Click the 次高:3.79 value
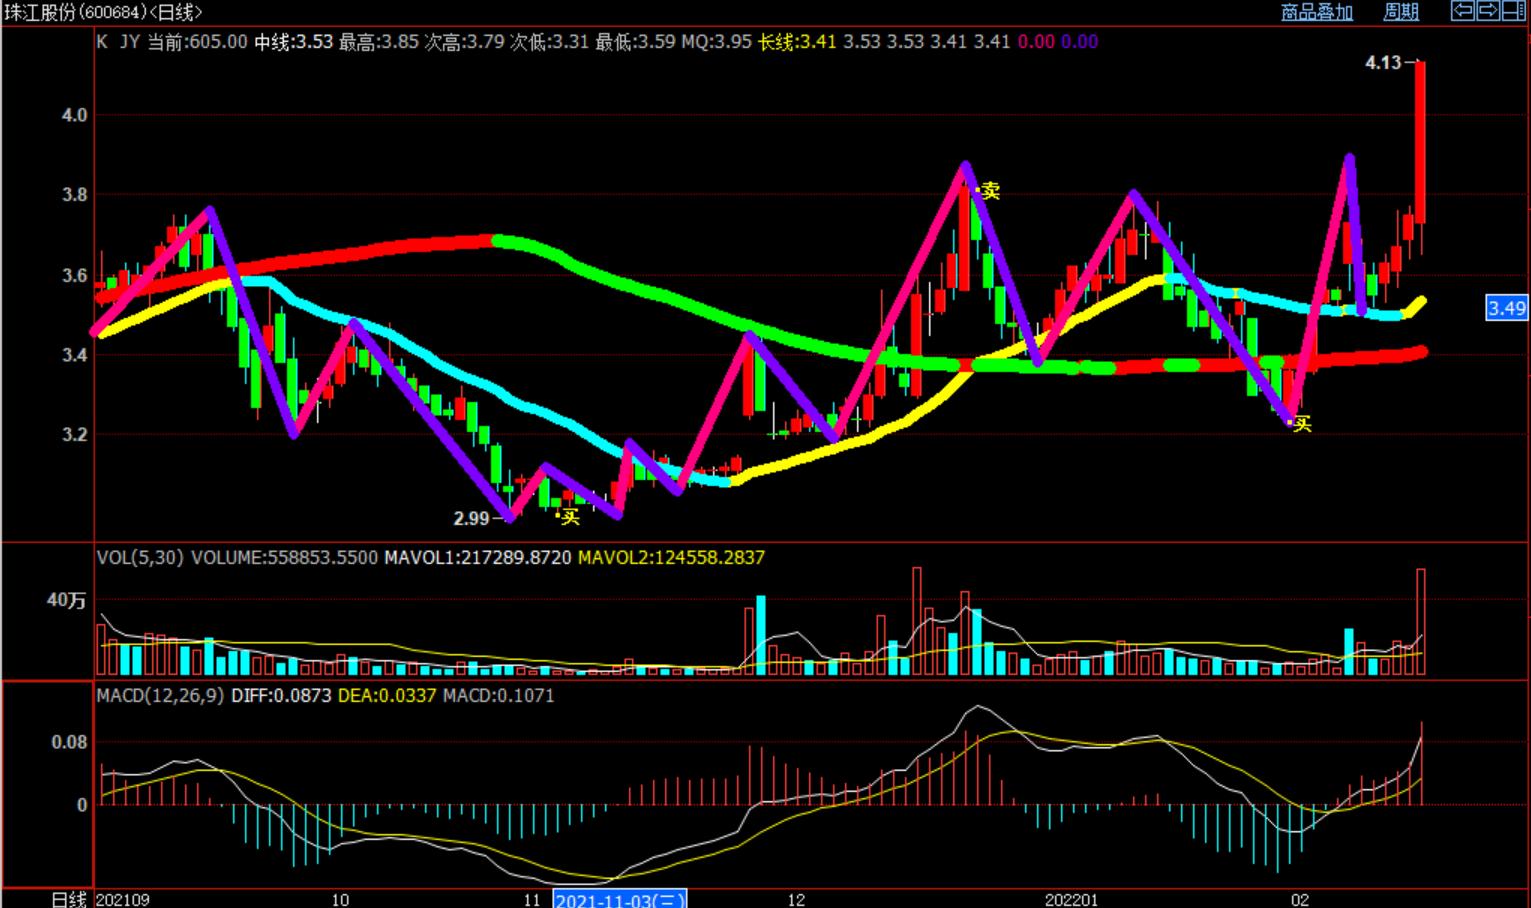The image size is (1531, 908). pos(464,41)
